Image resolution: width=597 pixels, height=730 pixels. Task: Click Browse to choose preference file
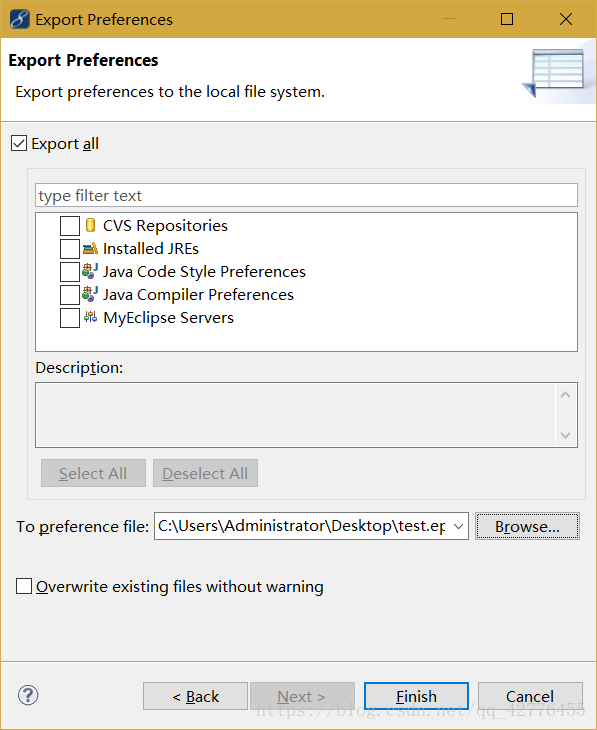(527, 527)
